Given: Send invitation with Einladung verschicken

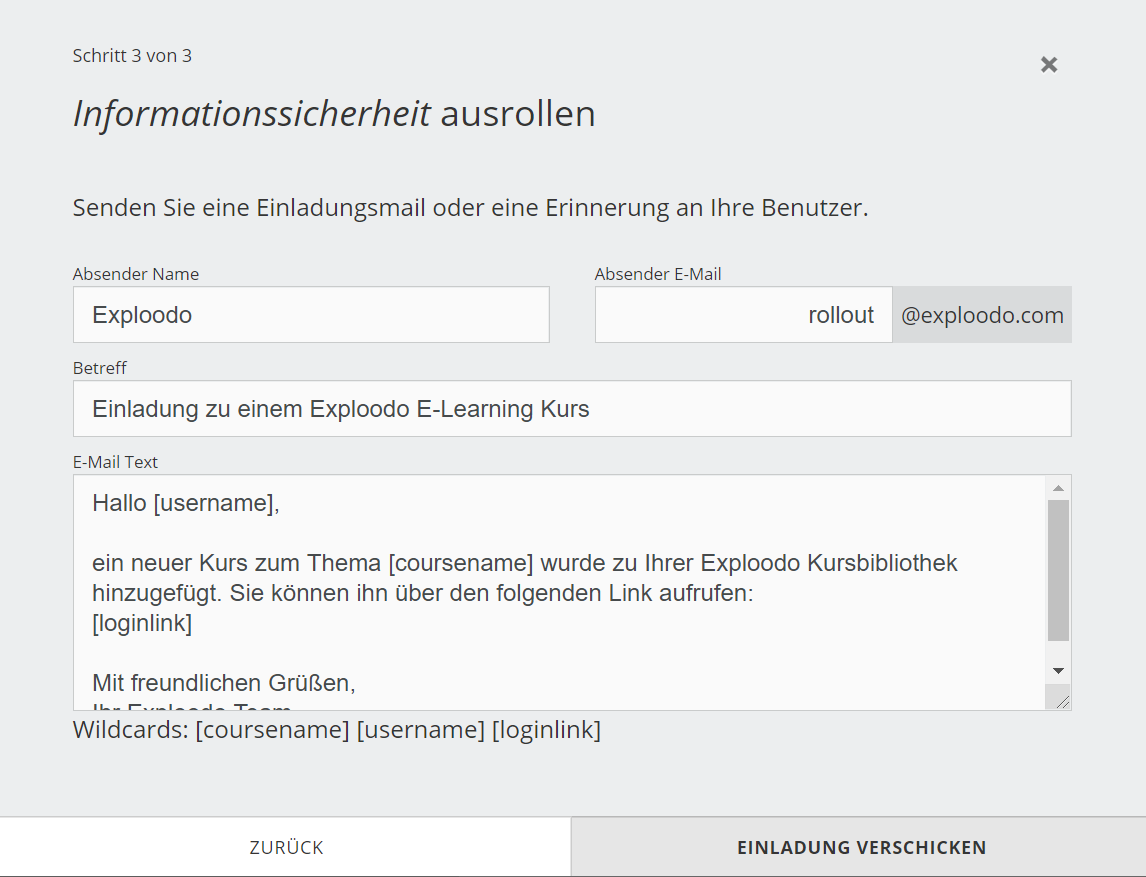Looking at the screenshot, I should (861, 848).
